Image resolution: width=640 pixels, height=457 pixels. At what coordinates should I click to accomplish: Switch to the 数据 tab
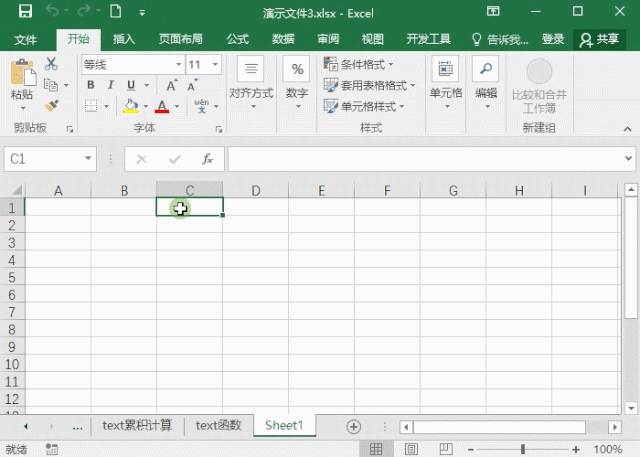tap(283, 39)
